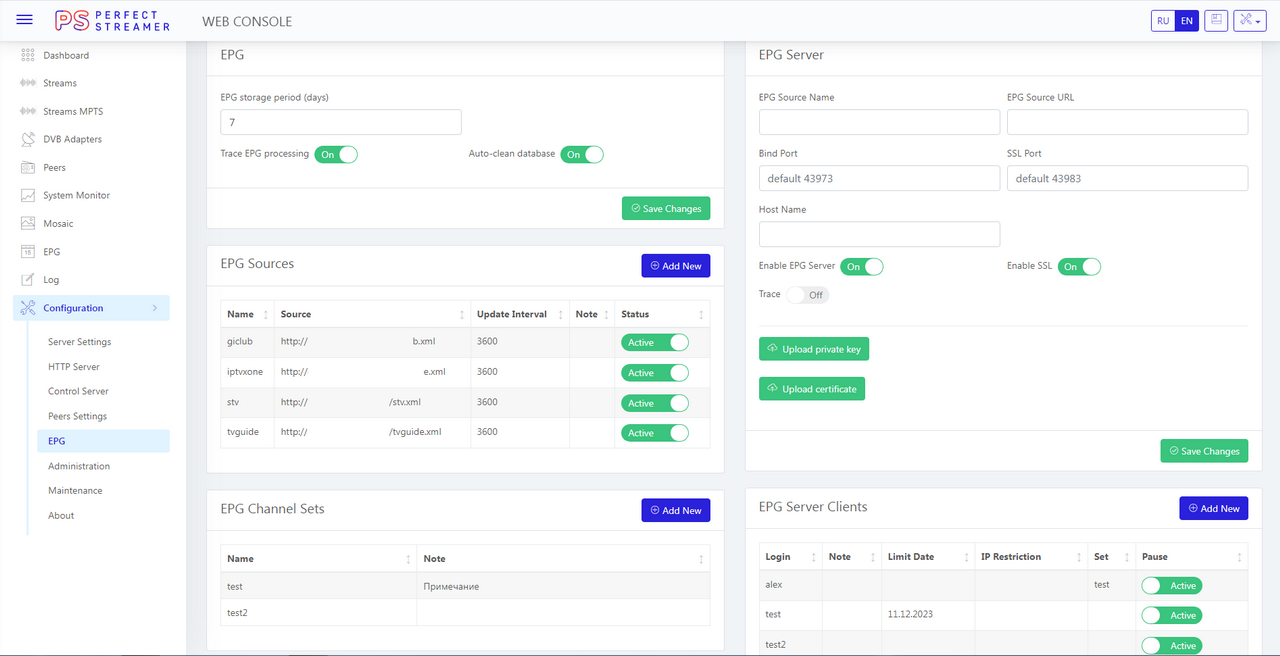Sort EPG Sources by Status column
1280x656 pixels.
click(x=662, y=314)
